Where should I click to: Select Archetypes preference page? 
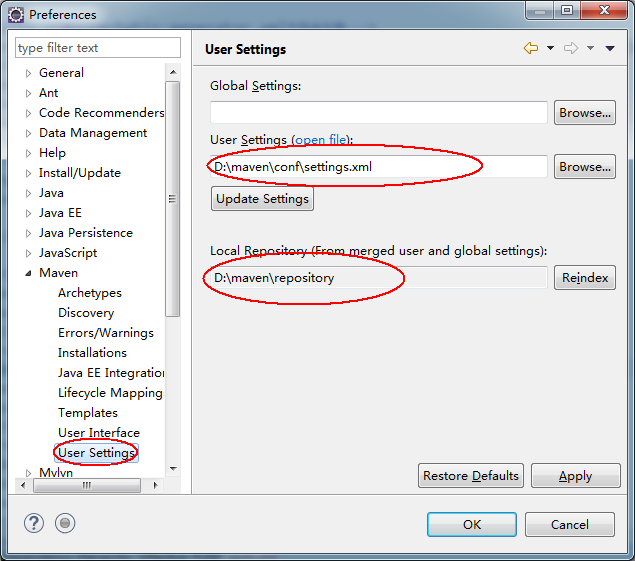click(x=90, y=293)
